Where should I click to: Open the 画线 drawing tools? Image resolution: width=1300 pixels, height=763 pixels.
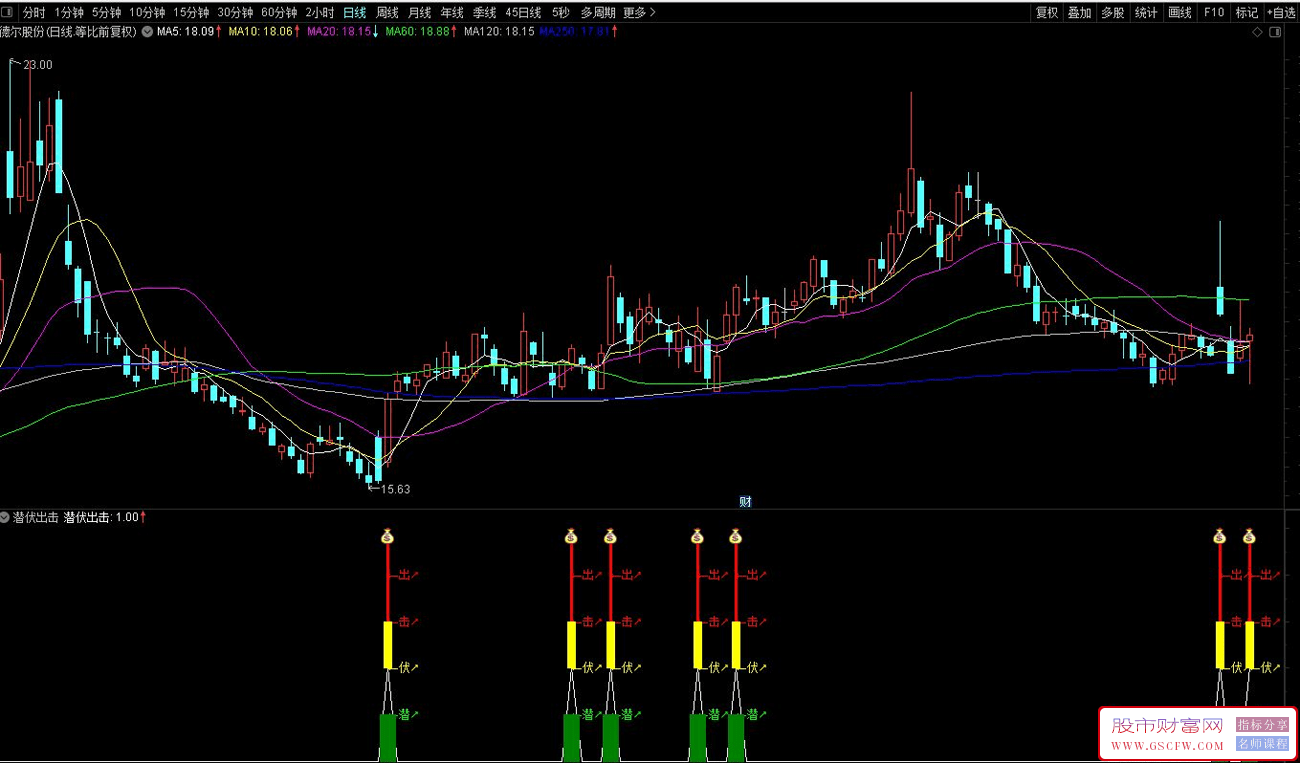pos(1180,13)
